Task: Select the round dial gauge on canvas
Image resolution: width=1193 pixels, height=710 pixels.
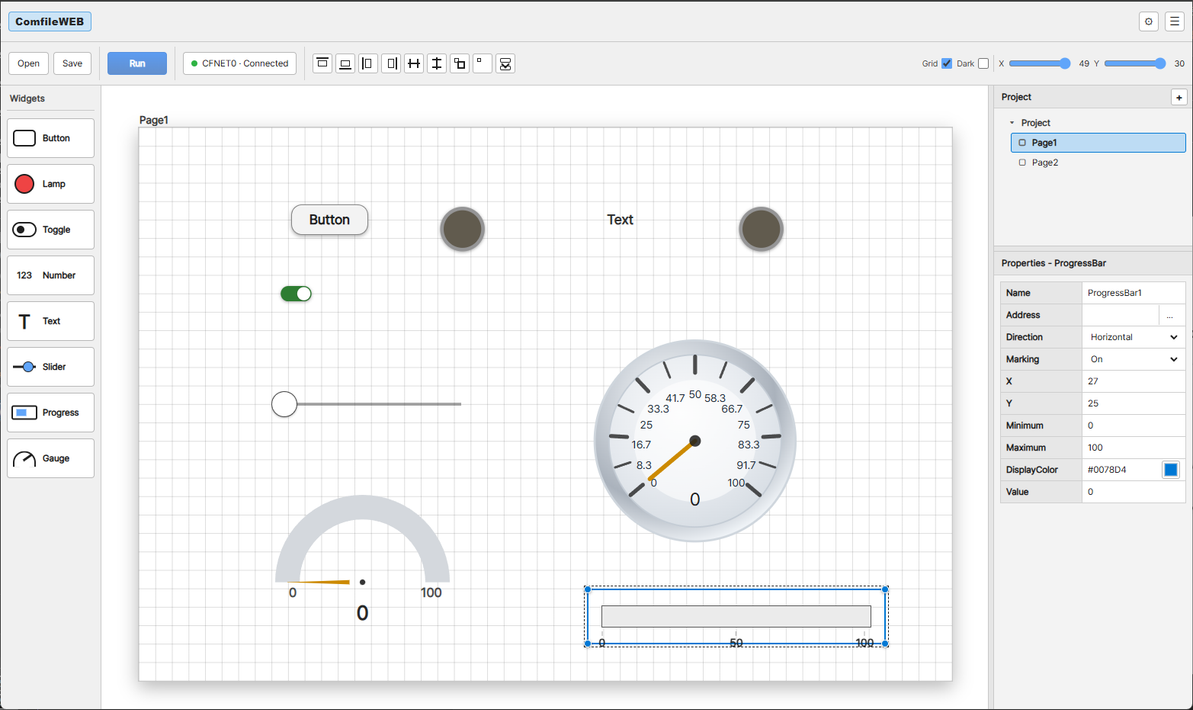Action: pyautogui.click(x=695, y=441)
